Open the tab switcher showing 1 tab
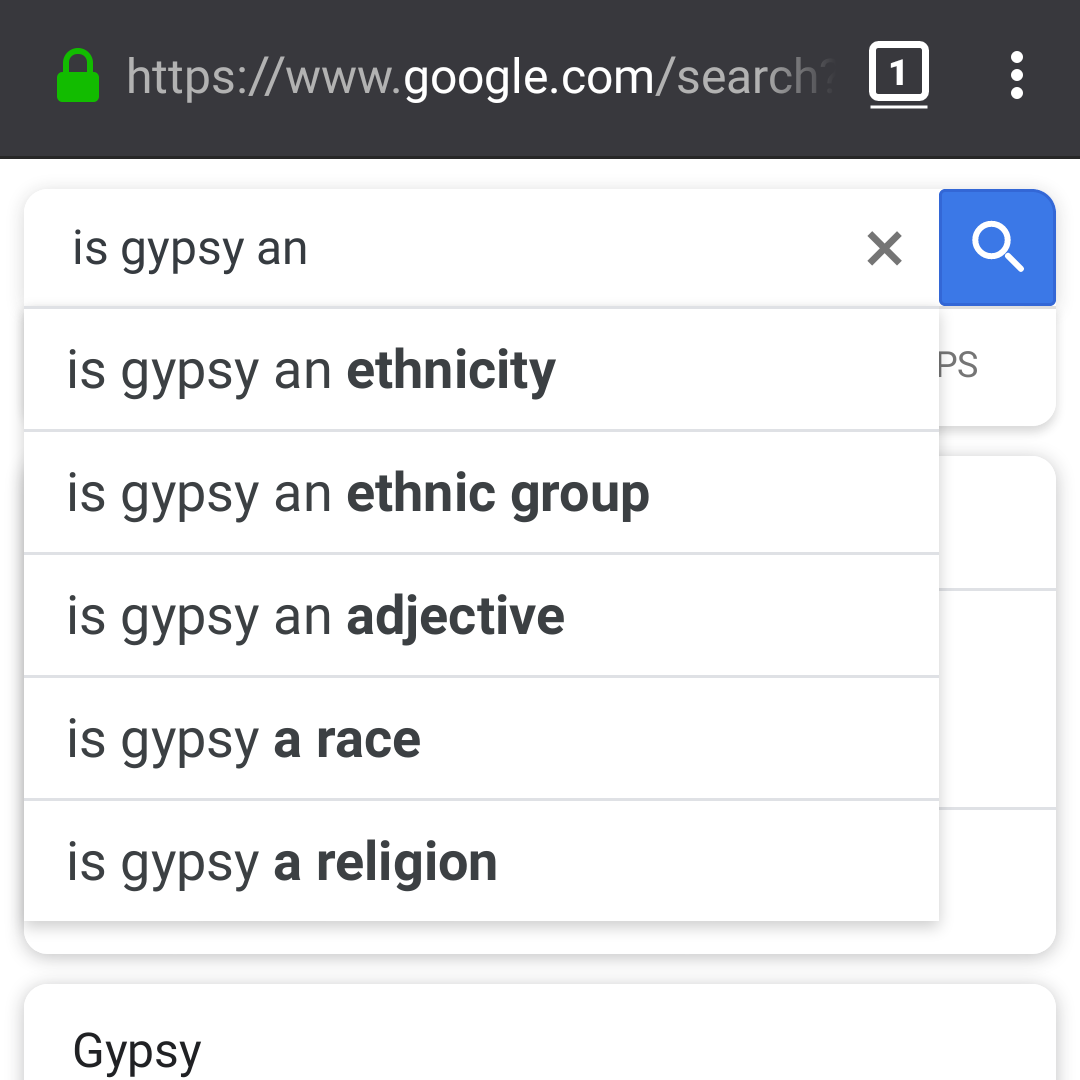The width and height of the screenshot is (1080, 1080). [x=898, y=75]
